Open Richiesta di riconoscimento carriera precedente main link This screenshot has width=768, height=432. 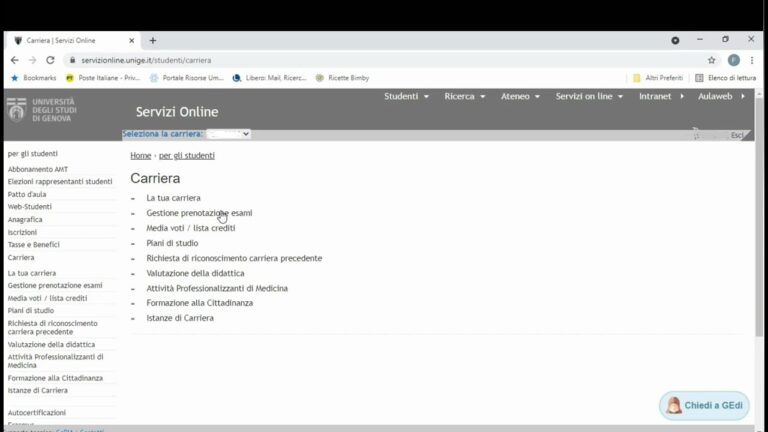click(x=234, y=258)
